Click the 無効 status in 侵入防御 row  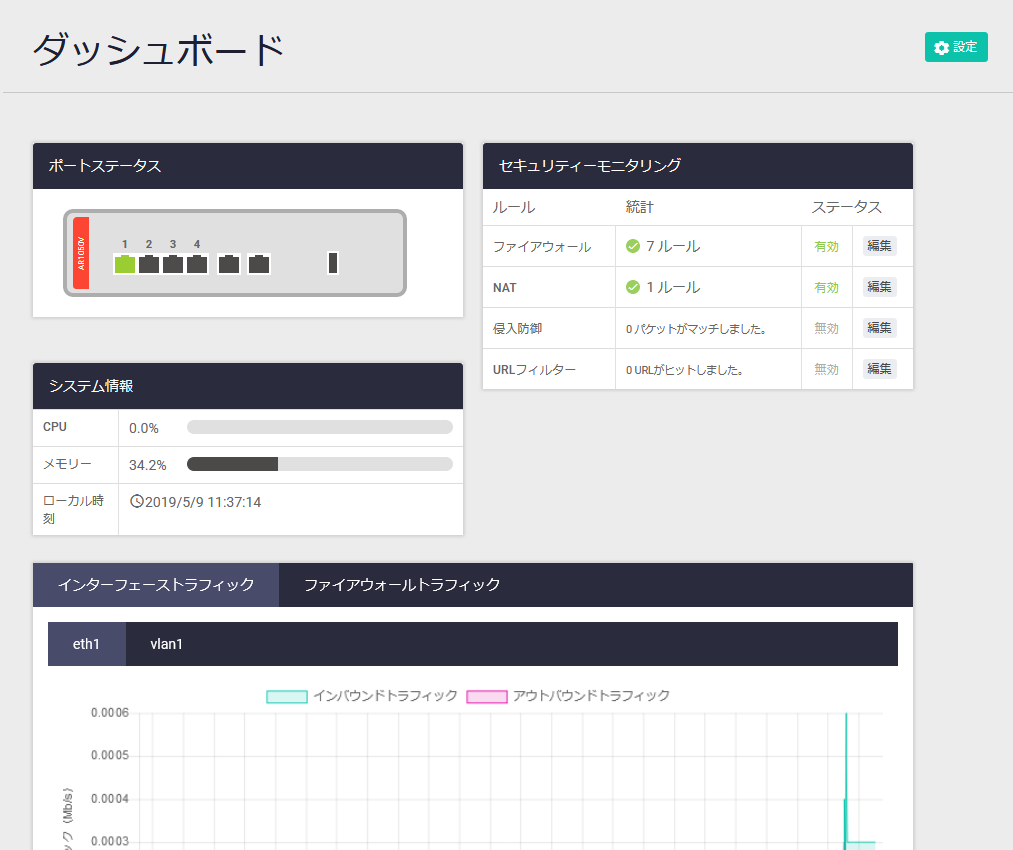pyautogui.click(x=826, y=329)
